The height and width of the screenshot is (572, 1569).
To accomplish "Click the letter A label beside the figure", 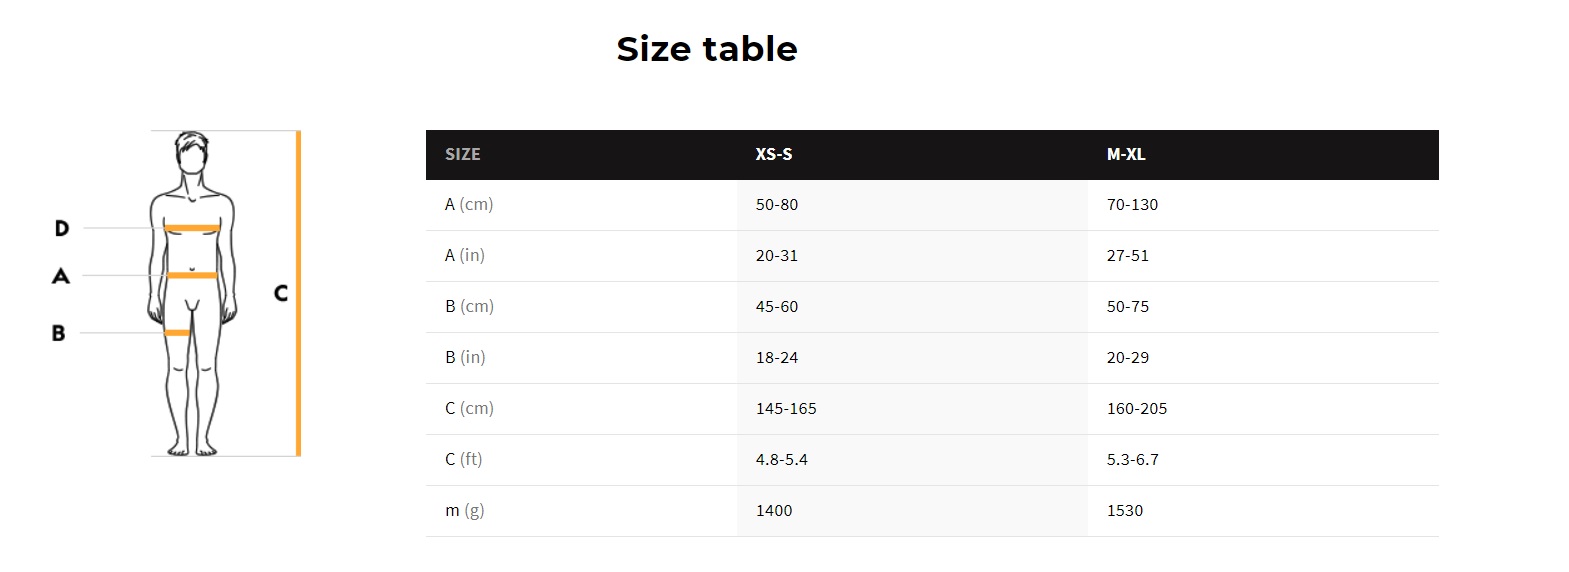I will tap(61, 275).
